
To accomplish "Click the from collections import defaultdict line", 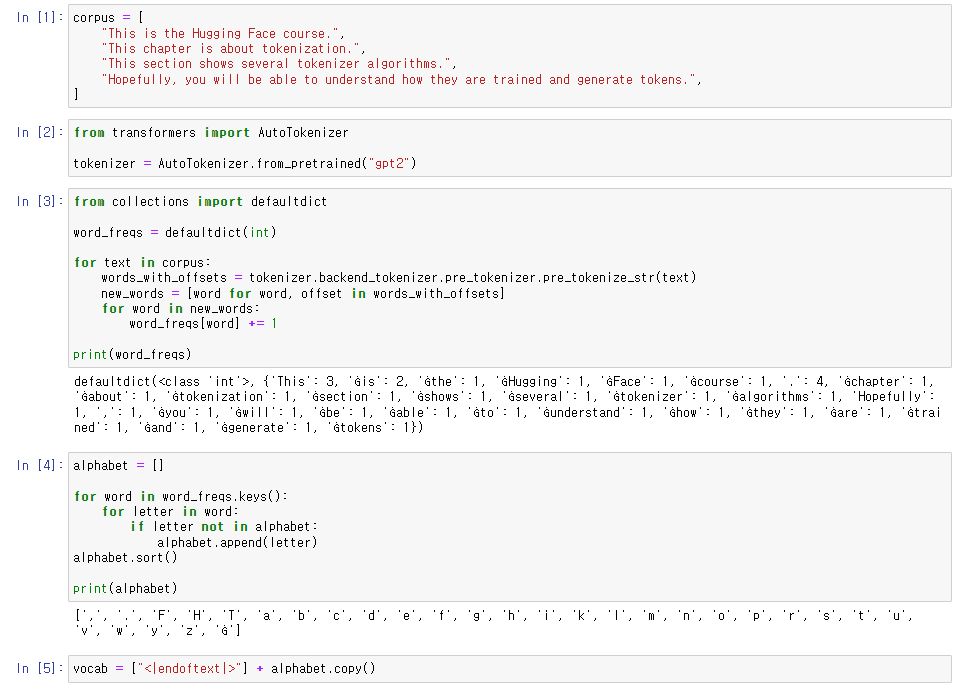I will 200,202.
